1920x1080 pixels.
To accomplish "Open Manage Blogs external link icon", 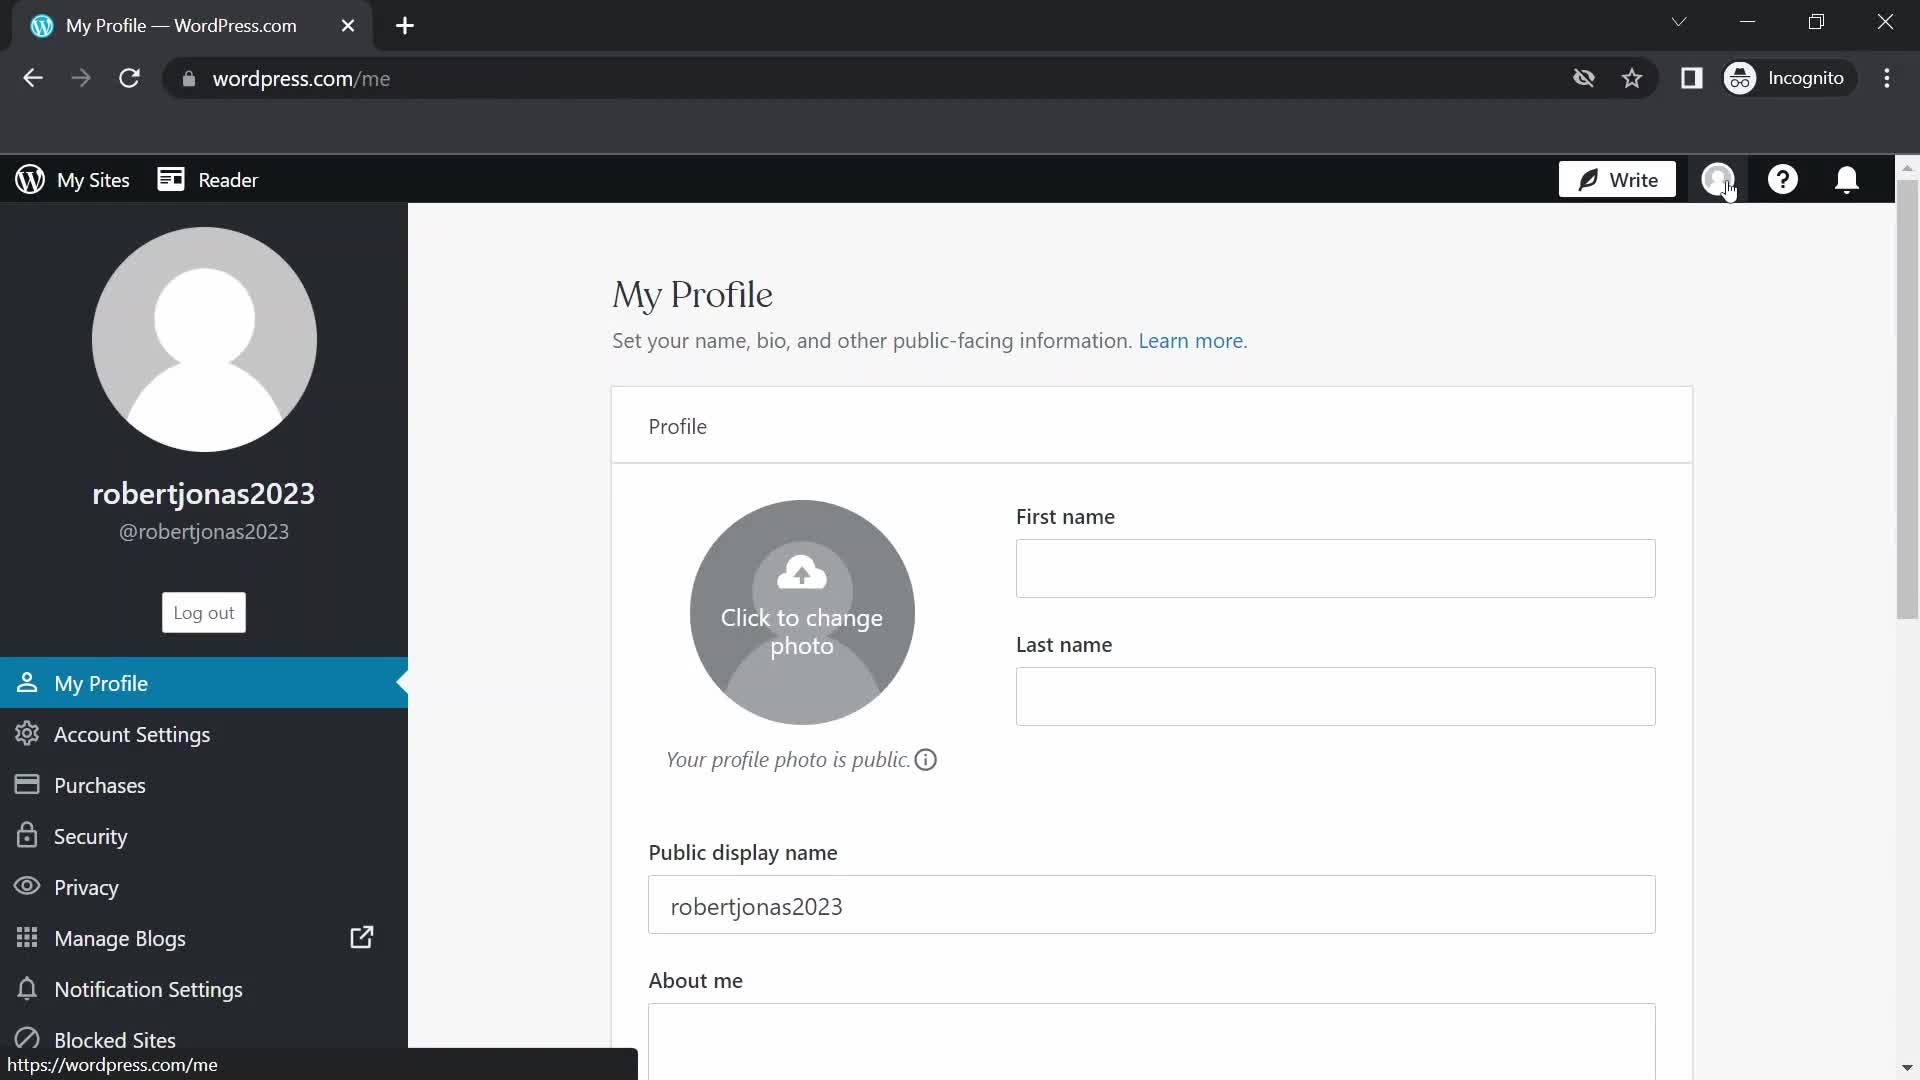I will tap(362, 938).
